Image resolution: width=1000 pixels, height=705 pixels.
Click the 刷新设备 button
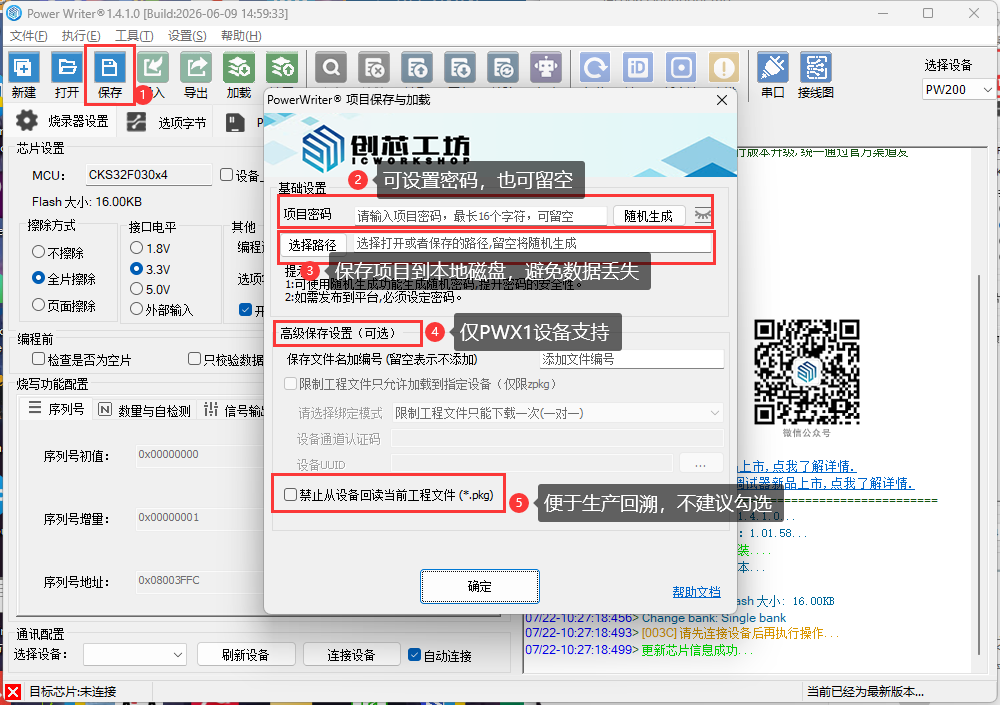click(246, 655)
